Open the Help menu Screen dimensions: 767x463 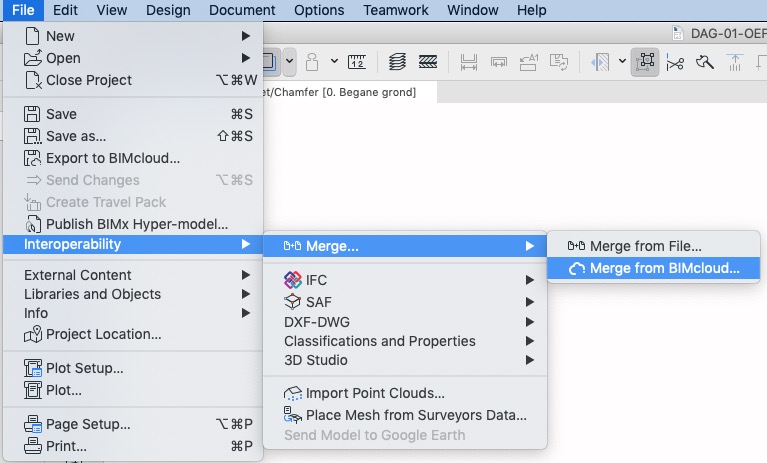pyautogui.click(x=532, y=10)
